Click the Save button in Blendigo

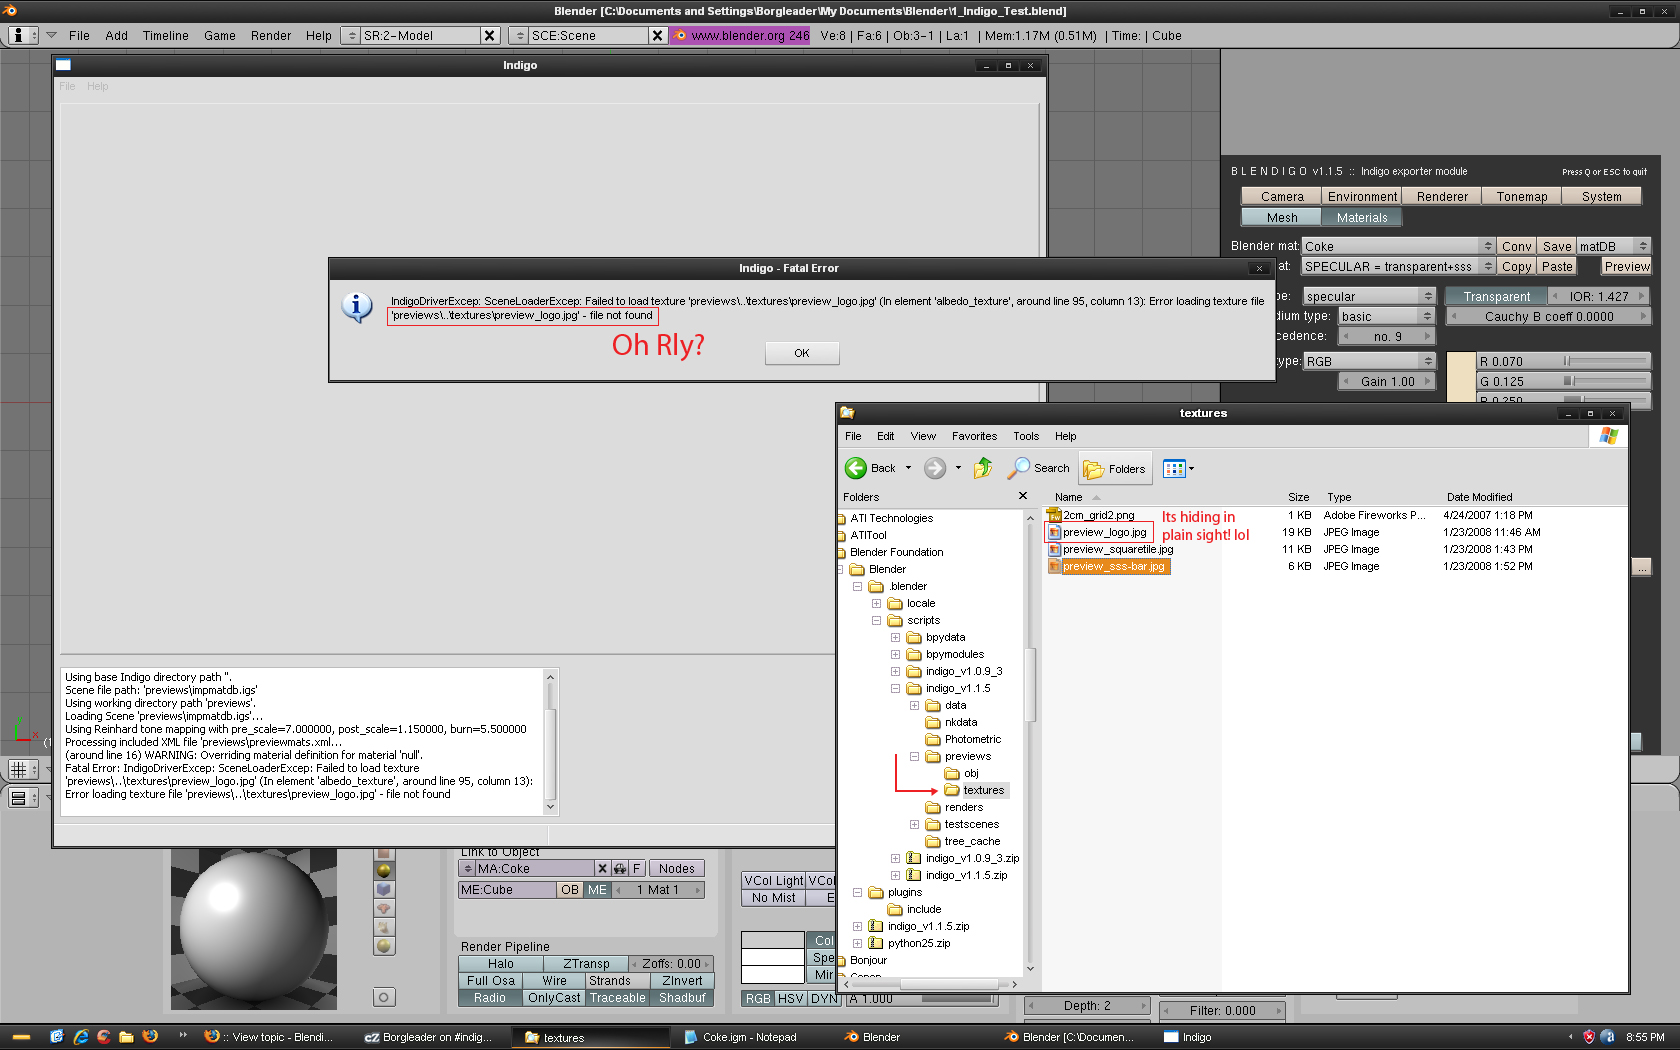point(1556,246)
